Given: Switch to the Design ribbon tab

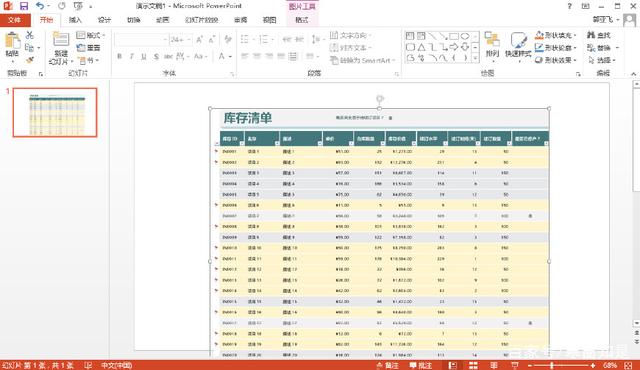Looking at the screenshot, I should 104,20.
